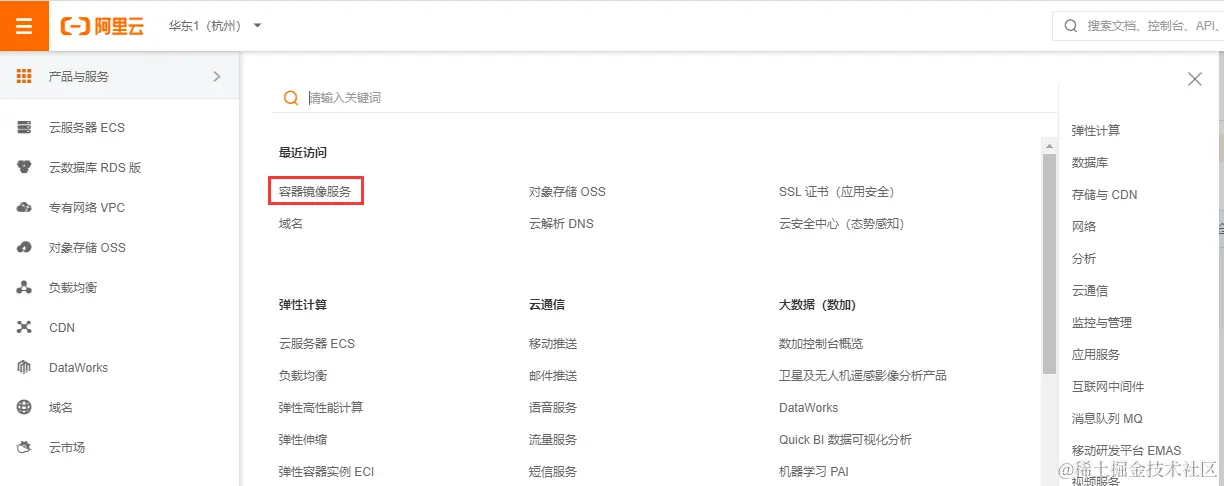Open 负载均衡 in left sidebar
1224x486 pixels.
point(73,287)
